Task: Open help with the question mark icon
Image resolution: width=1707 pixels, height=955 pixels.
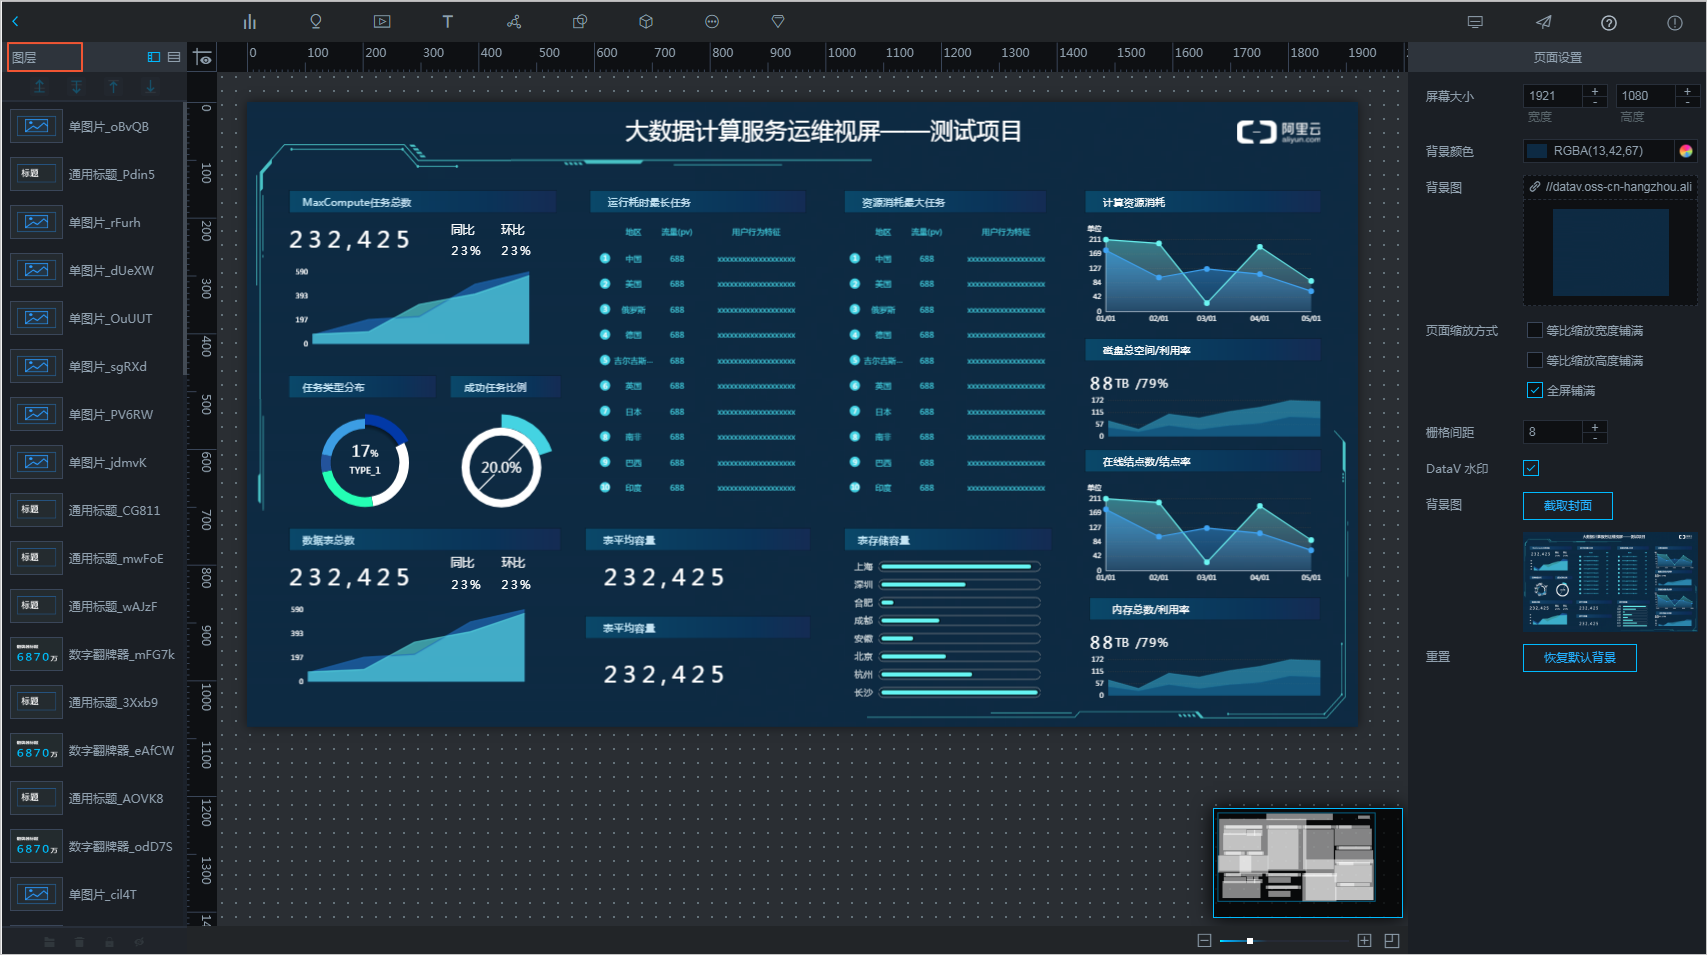Action: 1609,23
